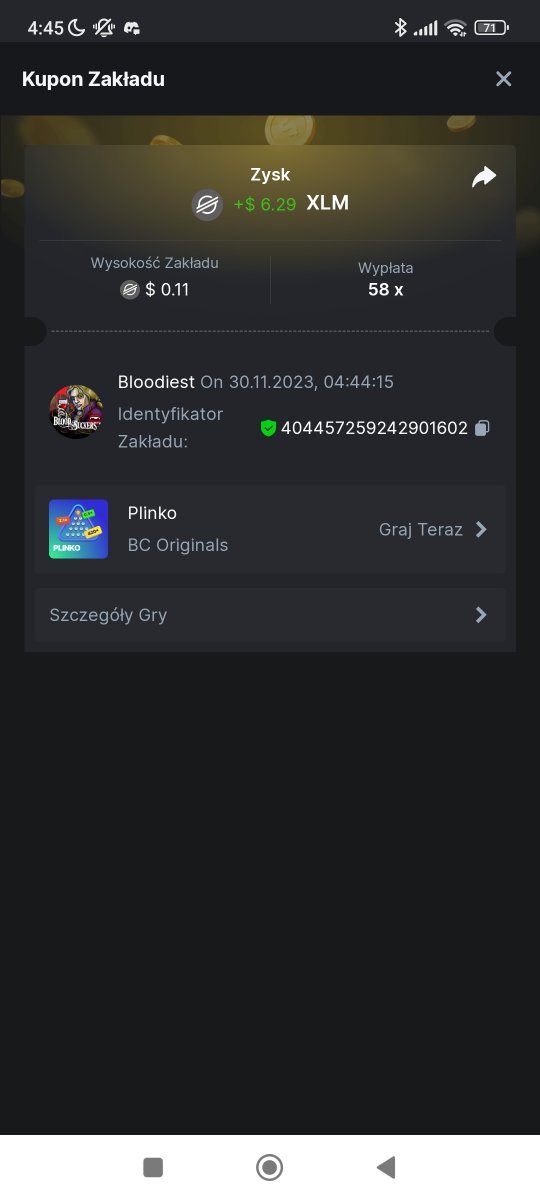The image size is (540, 1200).
Task: Open the Plinko game thumbnail
Action: click(x=78, y=529)
